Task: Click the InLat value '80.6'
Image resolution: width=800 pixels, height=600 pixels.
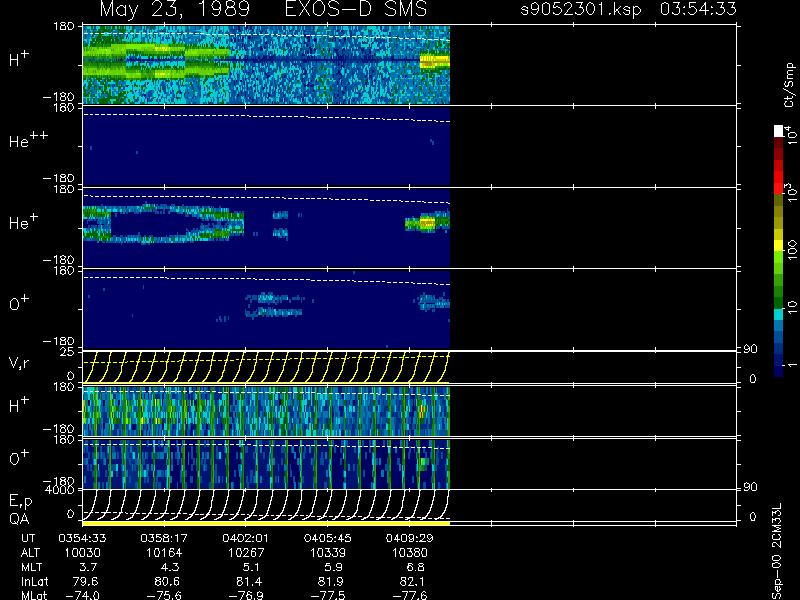Action: [x=167, y=581]
